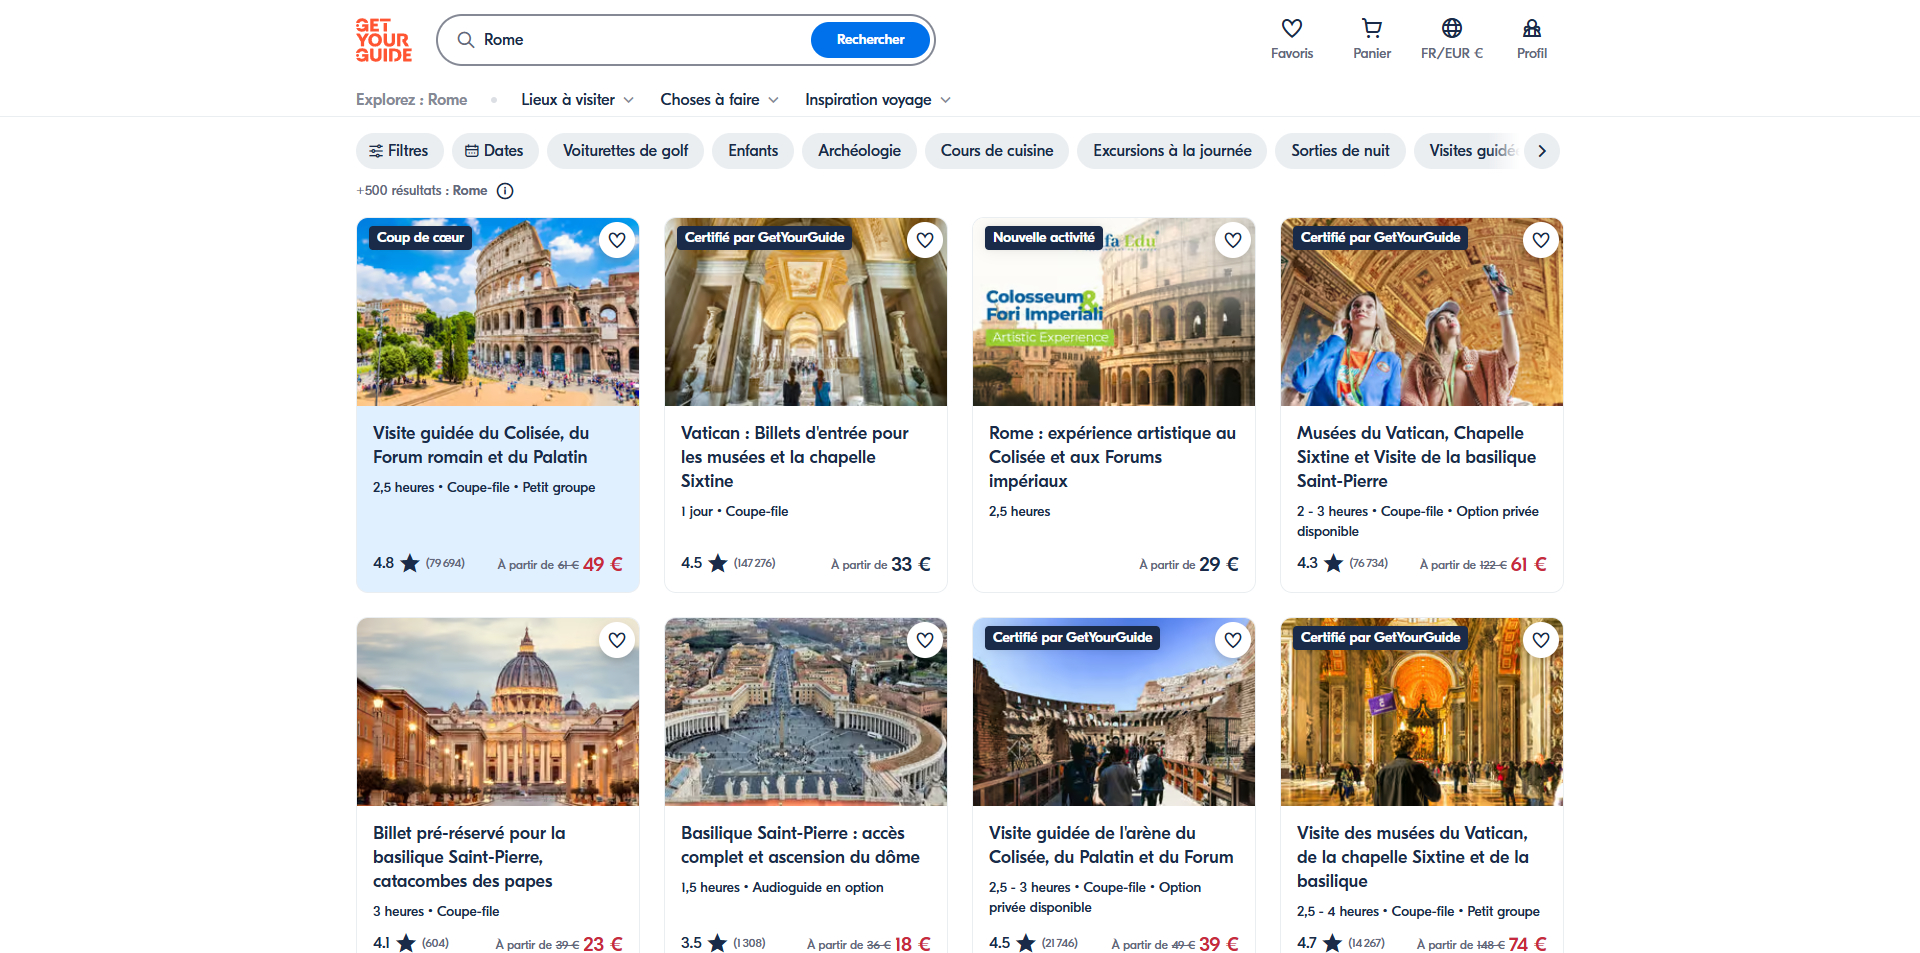Click Explorez : Rome breadcrumb text
Image resolution: width=1920 pixels, height=953 pixels.
pyautogui.click(x=412, y=100)
